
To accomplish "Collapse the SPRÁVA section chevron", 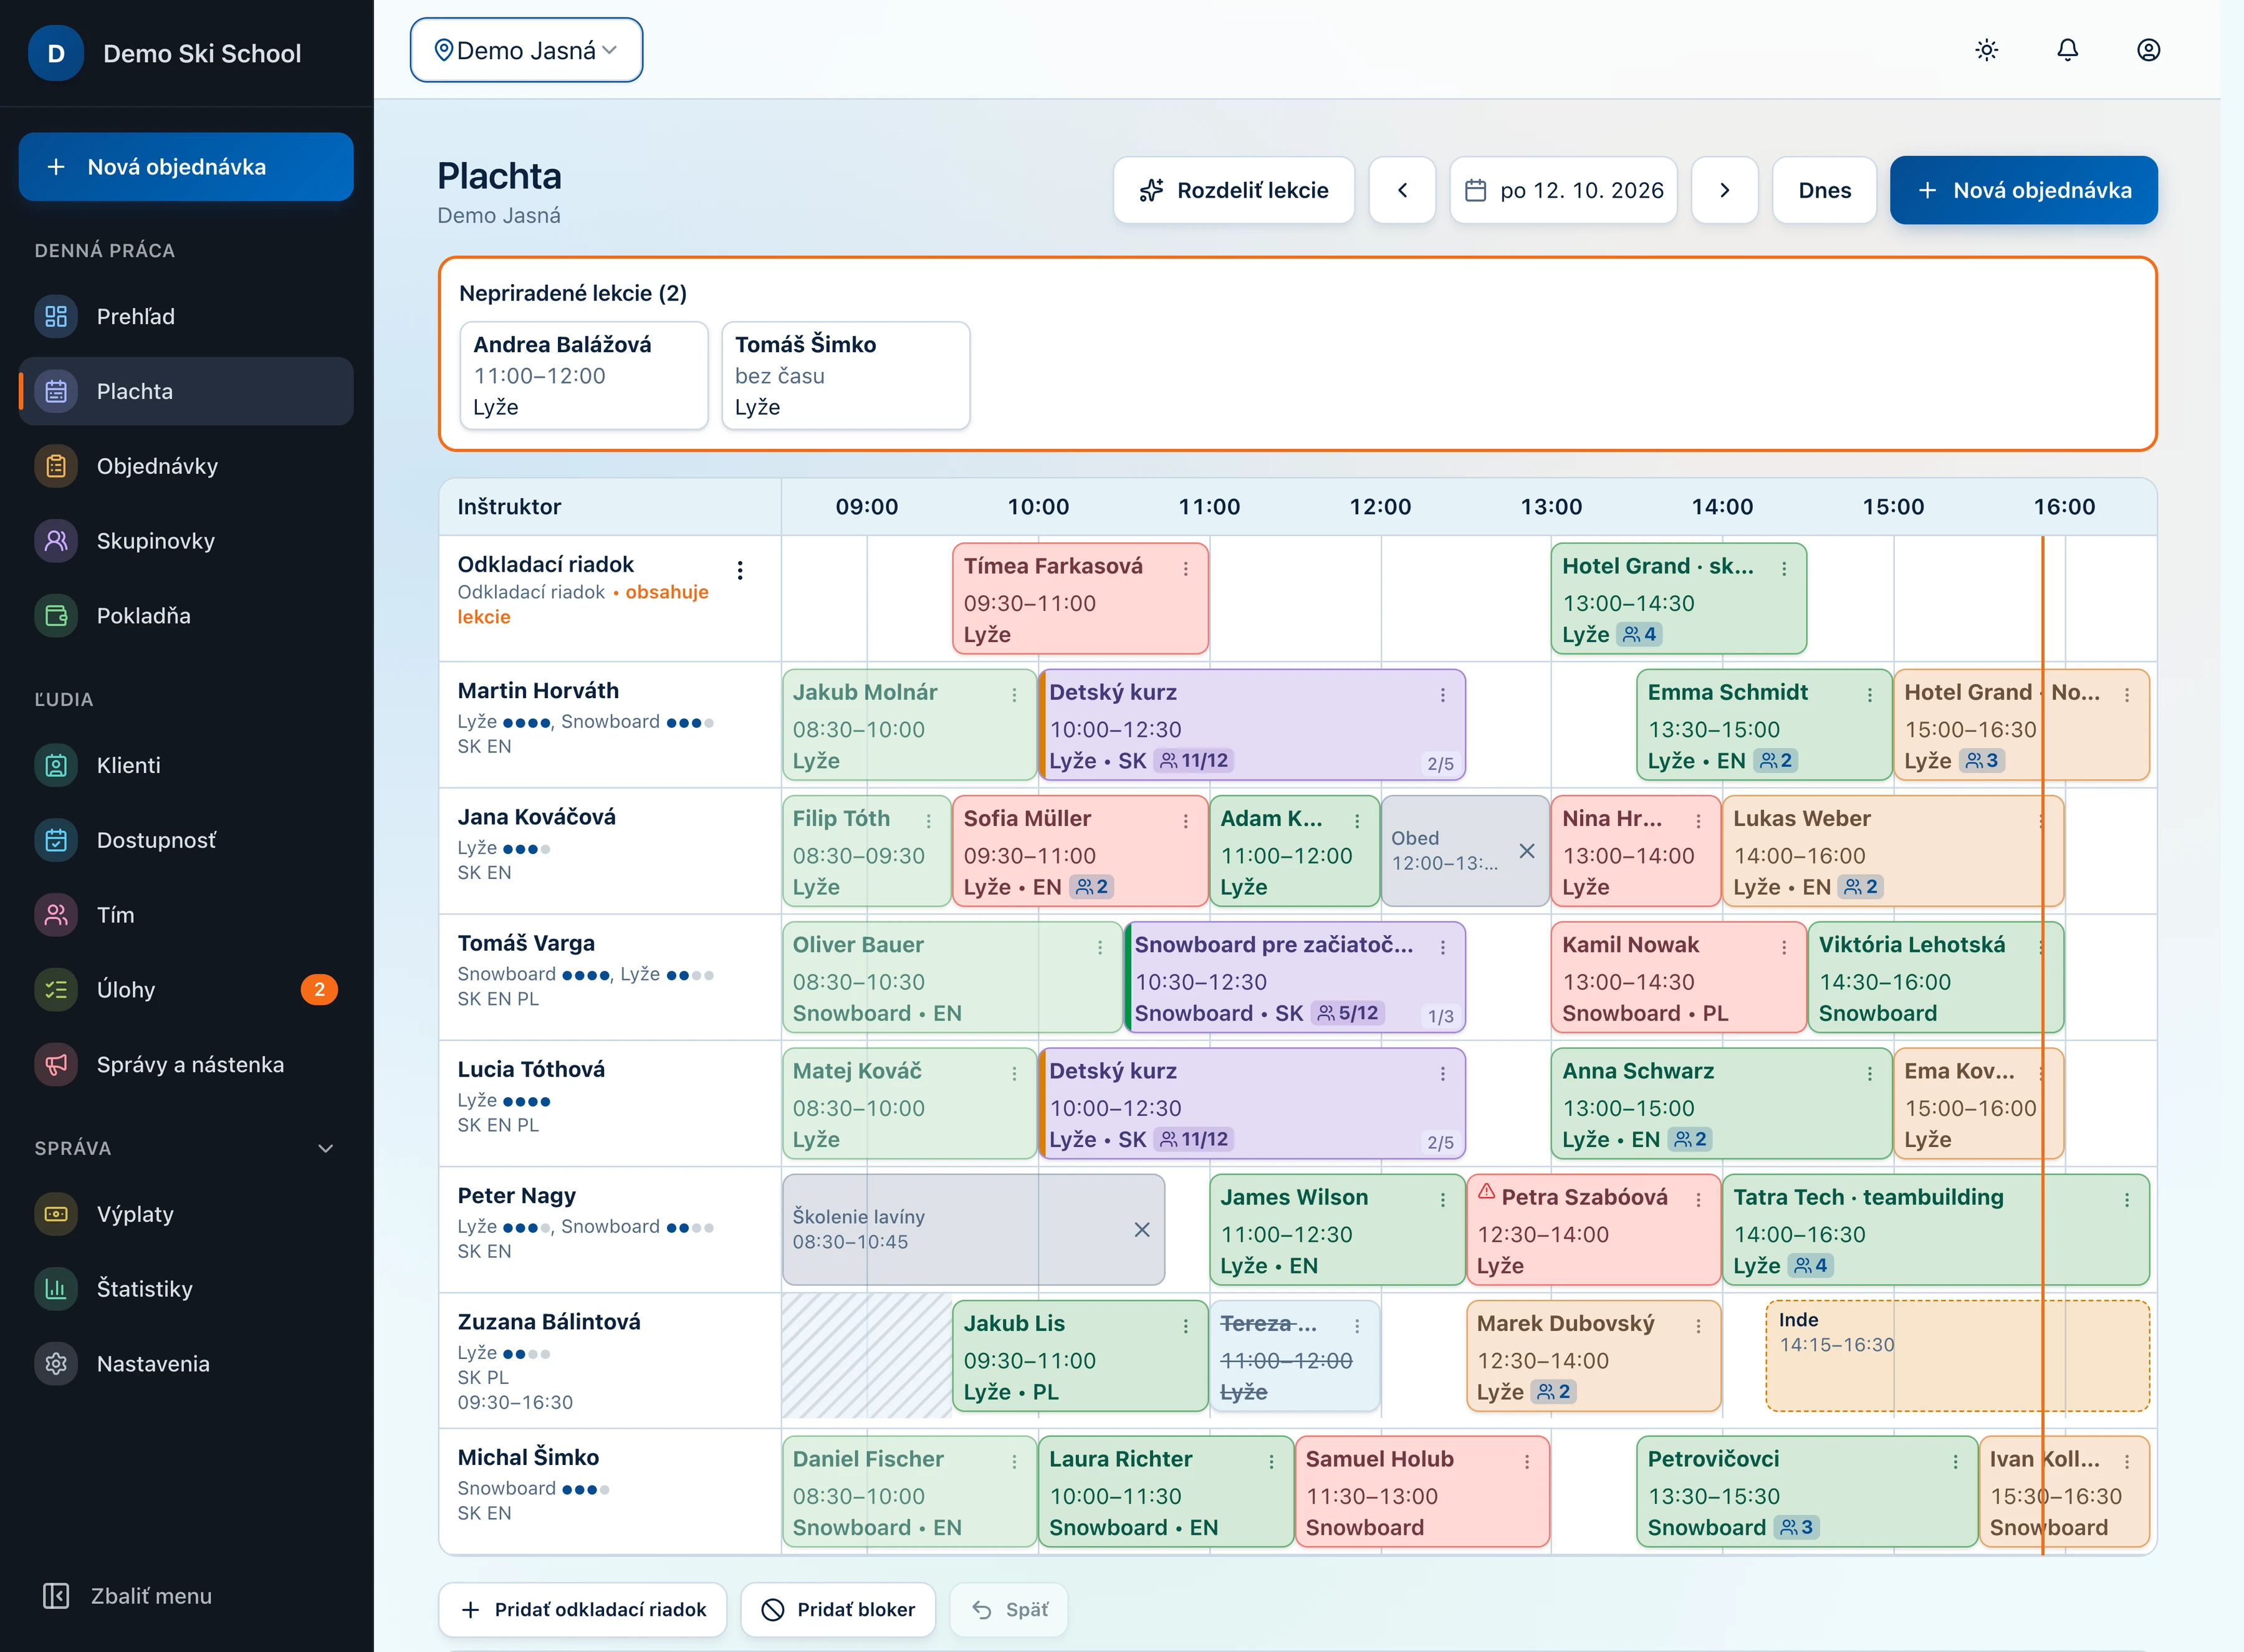I will tap(325, 1148).
